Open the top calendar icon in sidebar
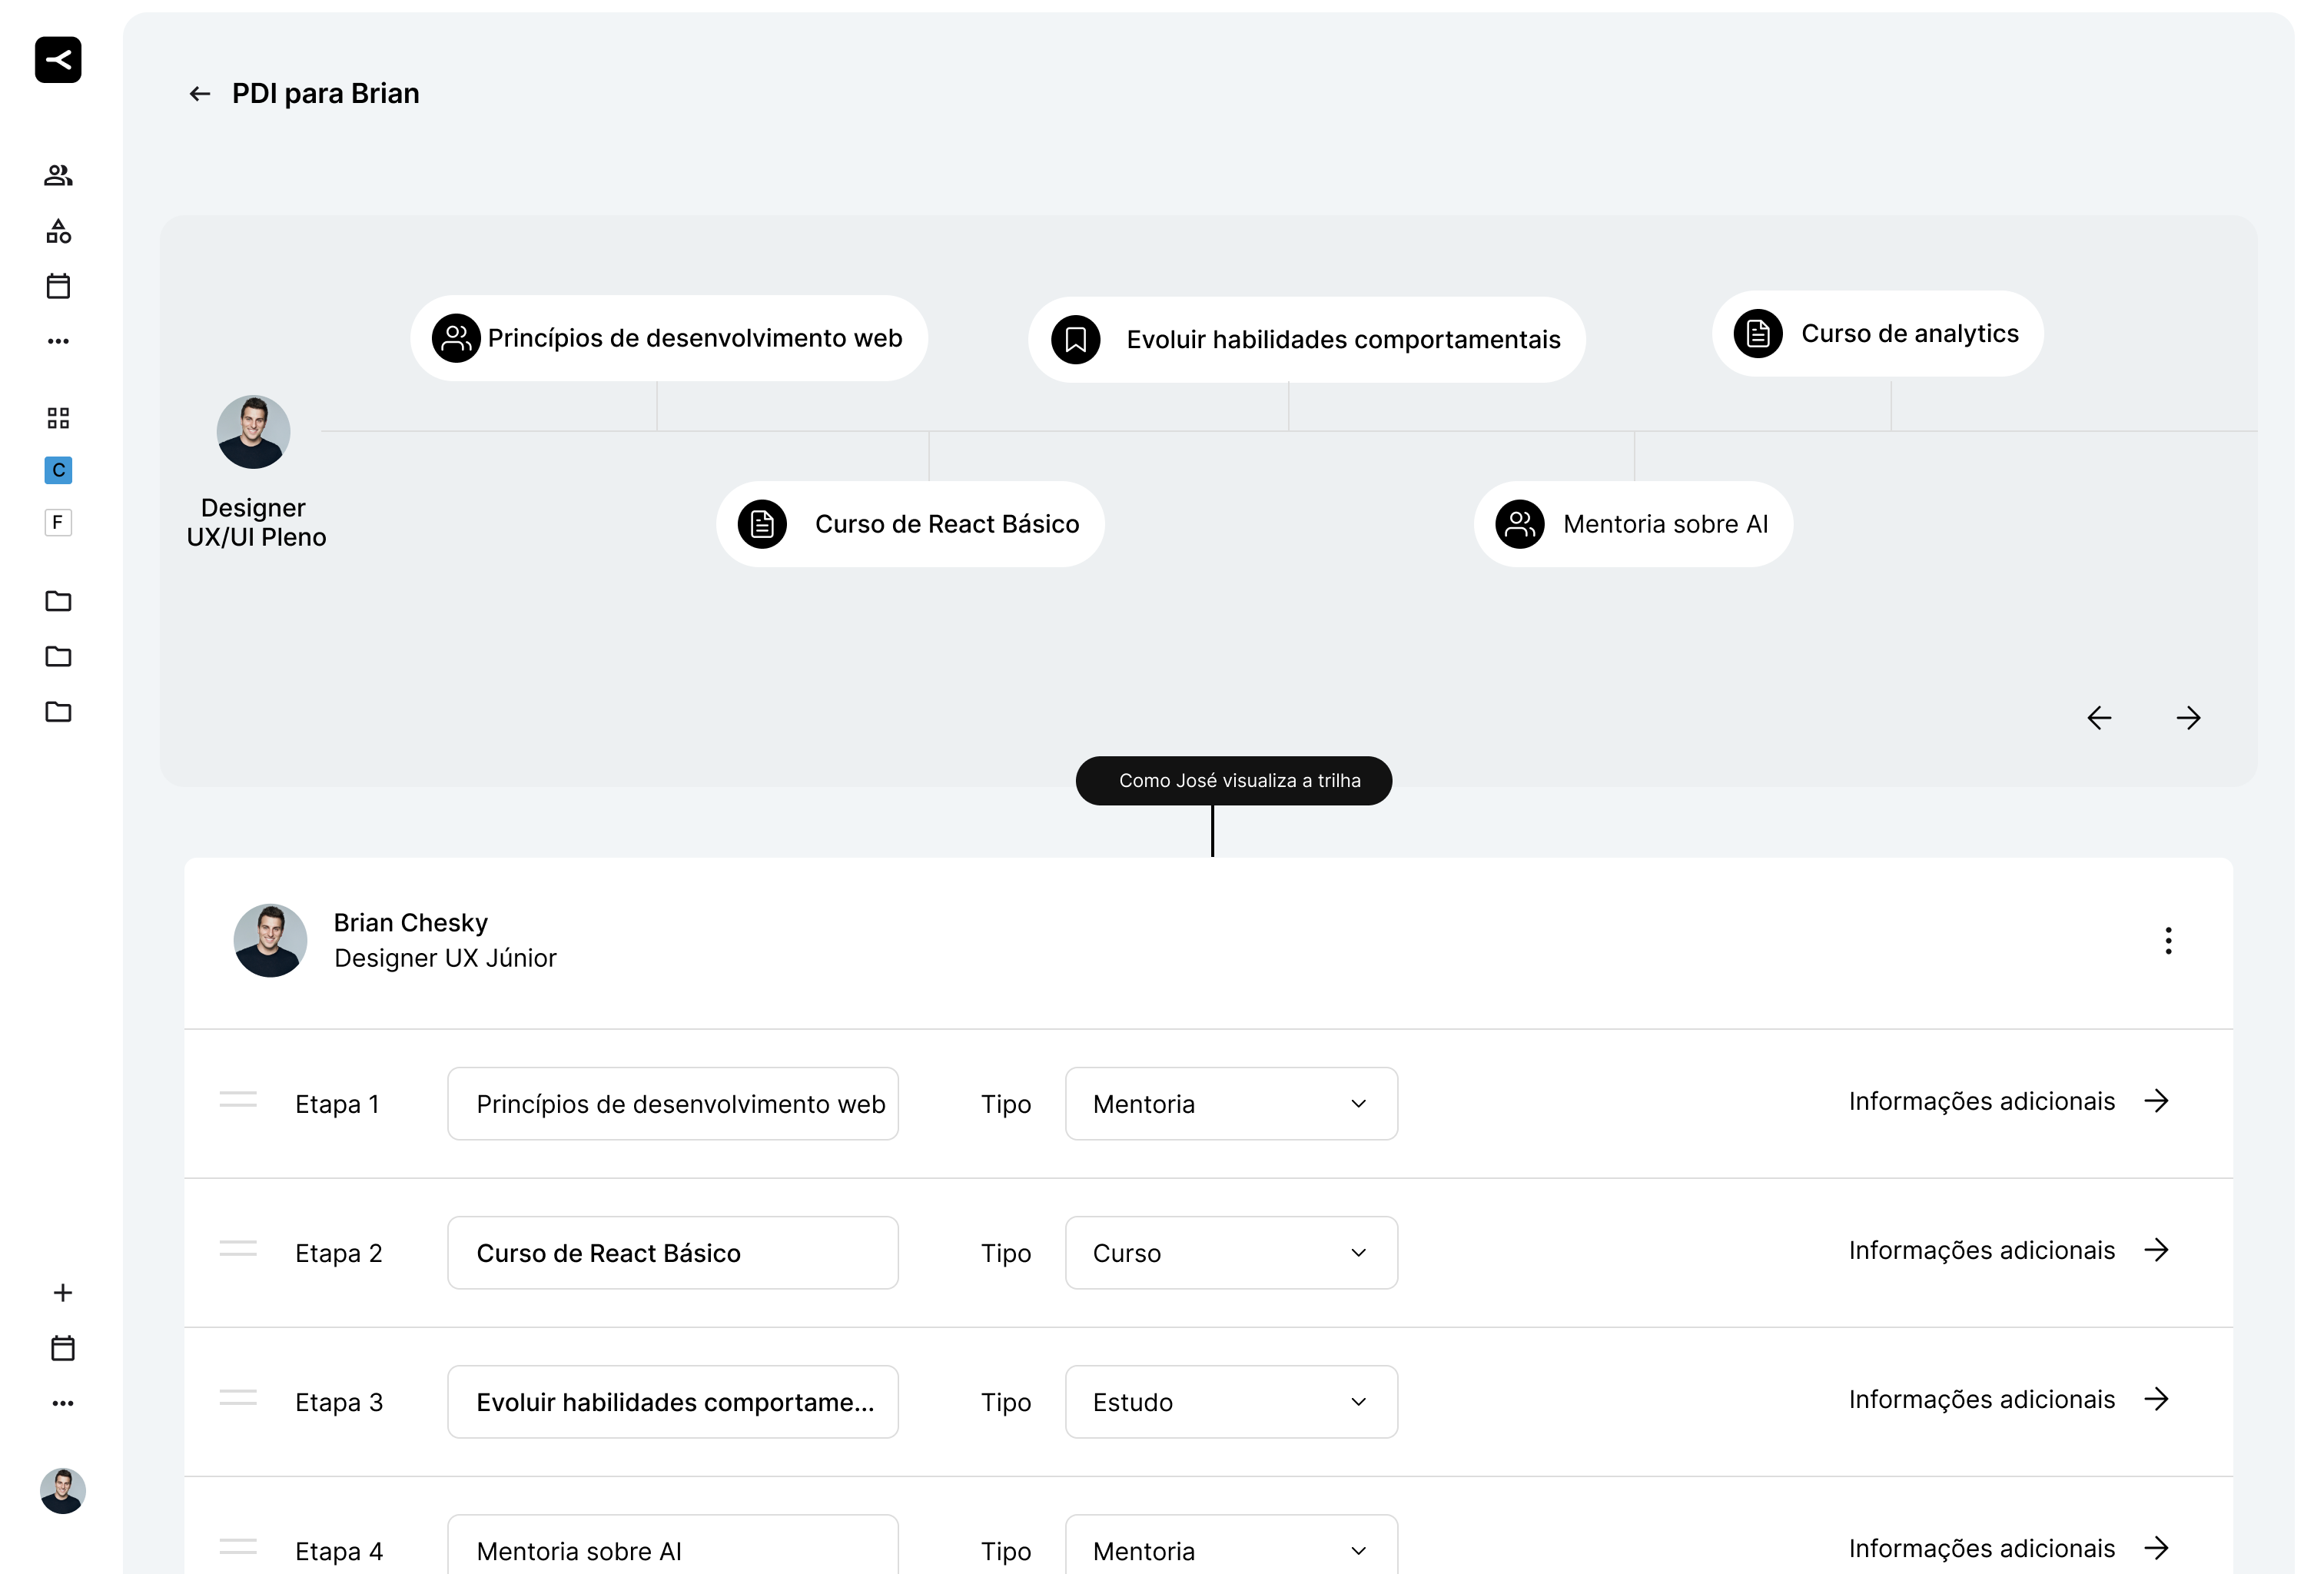The image size is (2324, 1574). click(x=58, y=287)
